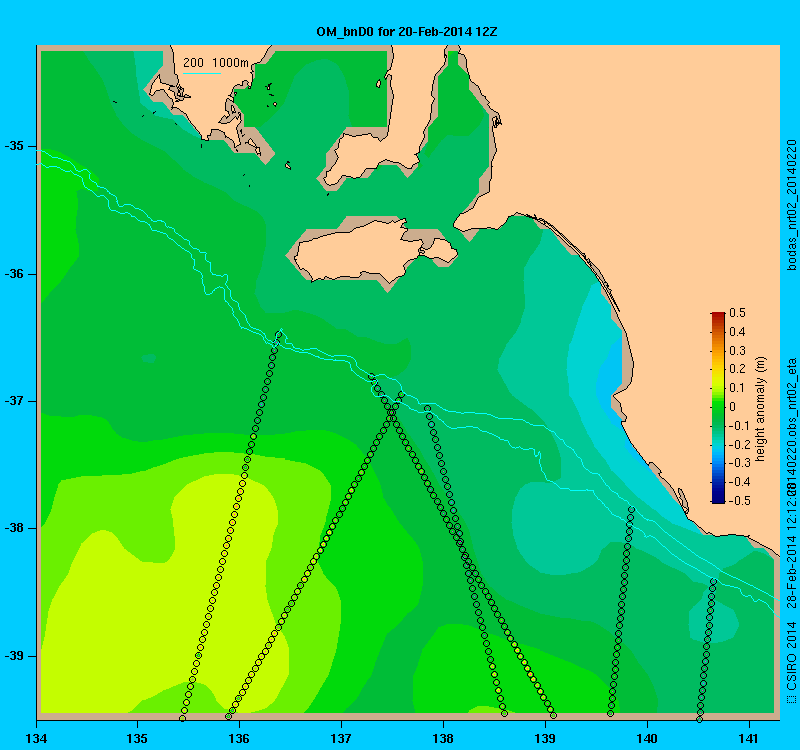This screenshot has height=750, width=800.
Task: Click the altimeter track's top circle near 136.4, -36.5
Action: point(279,335)
